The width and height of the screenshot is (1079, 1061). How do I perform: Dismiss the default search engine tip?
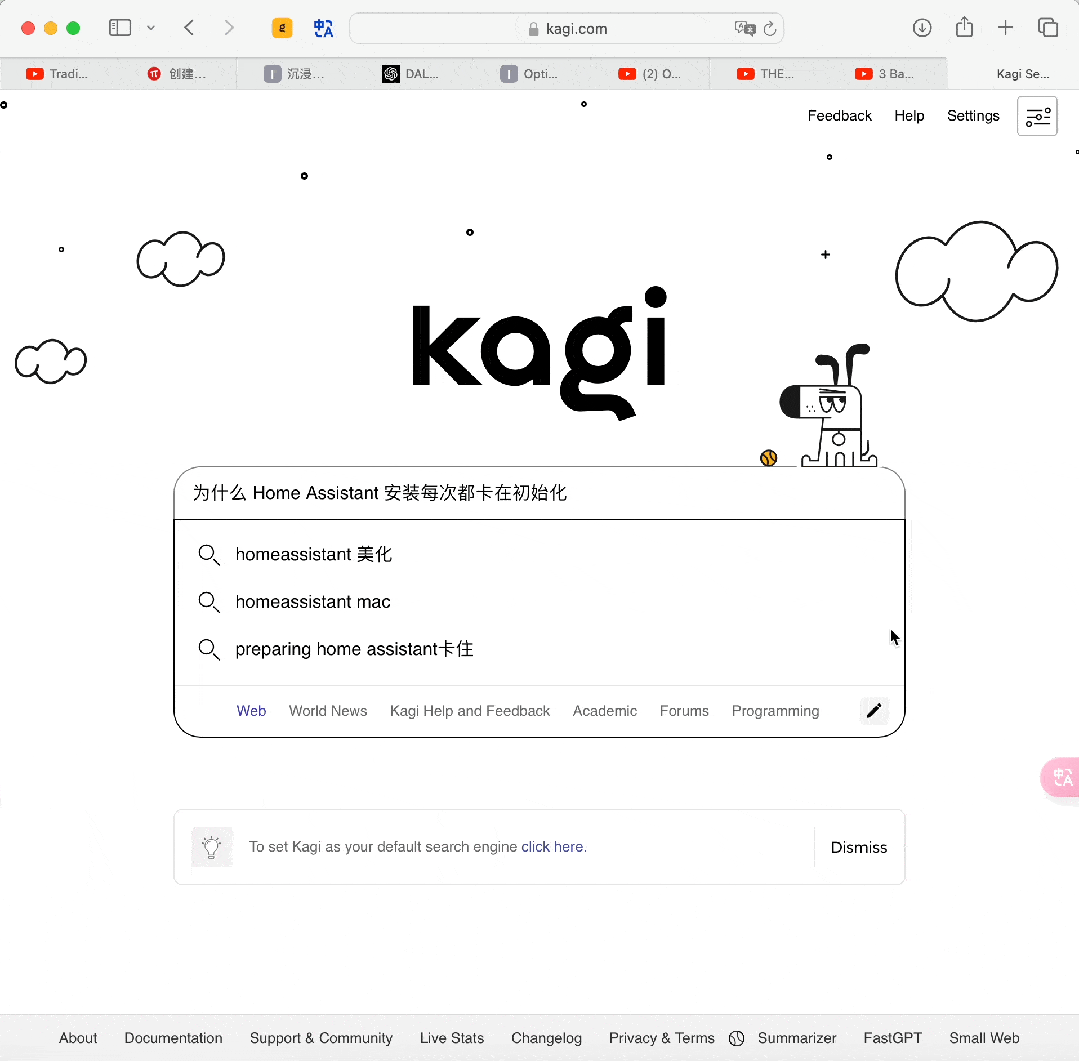click(859, 847)
